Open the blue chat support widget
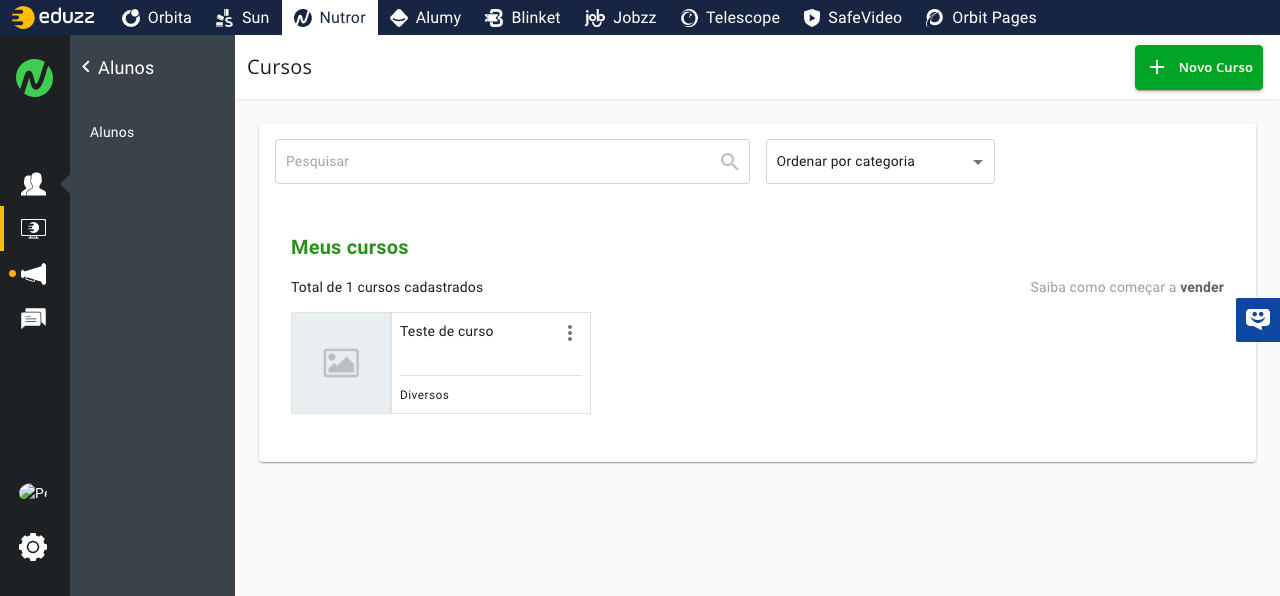Viewport: 1280px width, 596px height. tap(1258, 320)
